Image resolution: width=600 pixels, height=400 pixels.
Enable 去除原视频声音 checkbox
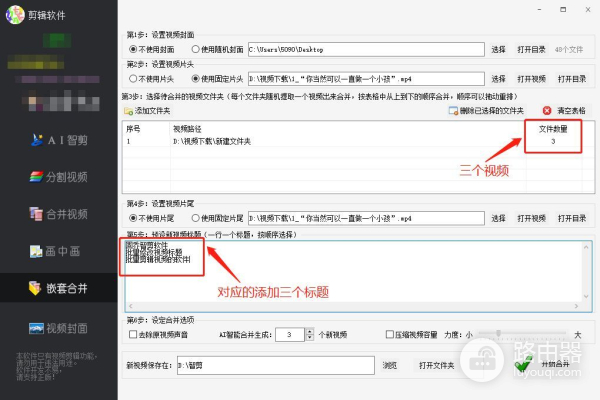point(133,334)
